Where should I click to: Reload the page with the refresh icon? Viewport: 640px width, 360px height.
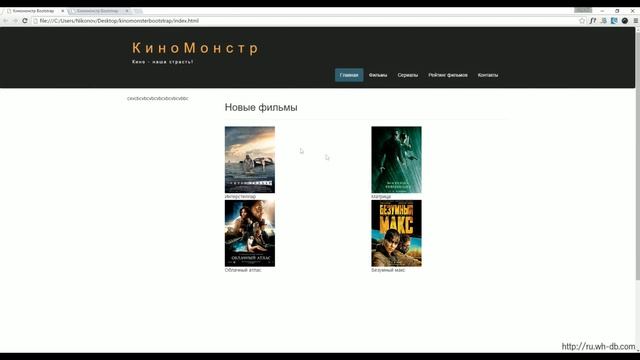pyautogui.click(x=25, y=21)
